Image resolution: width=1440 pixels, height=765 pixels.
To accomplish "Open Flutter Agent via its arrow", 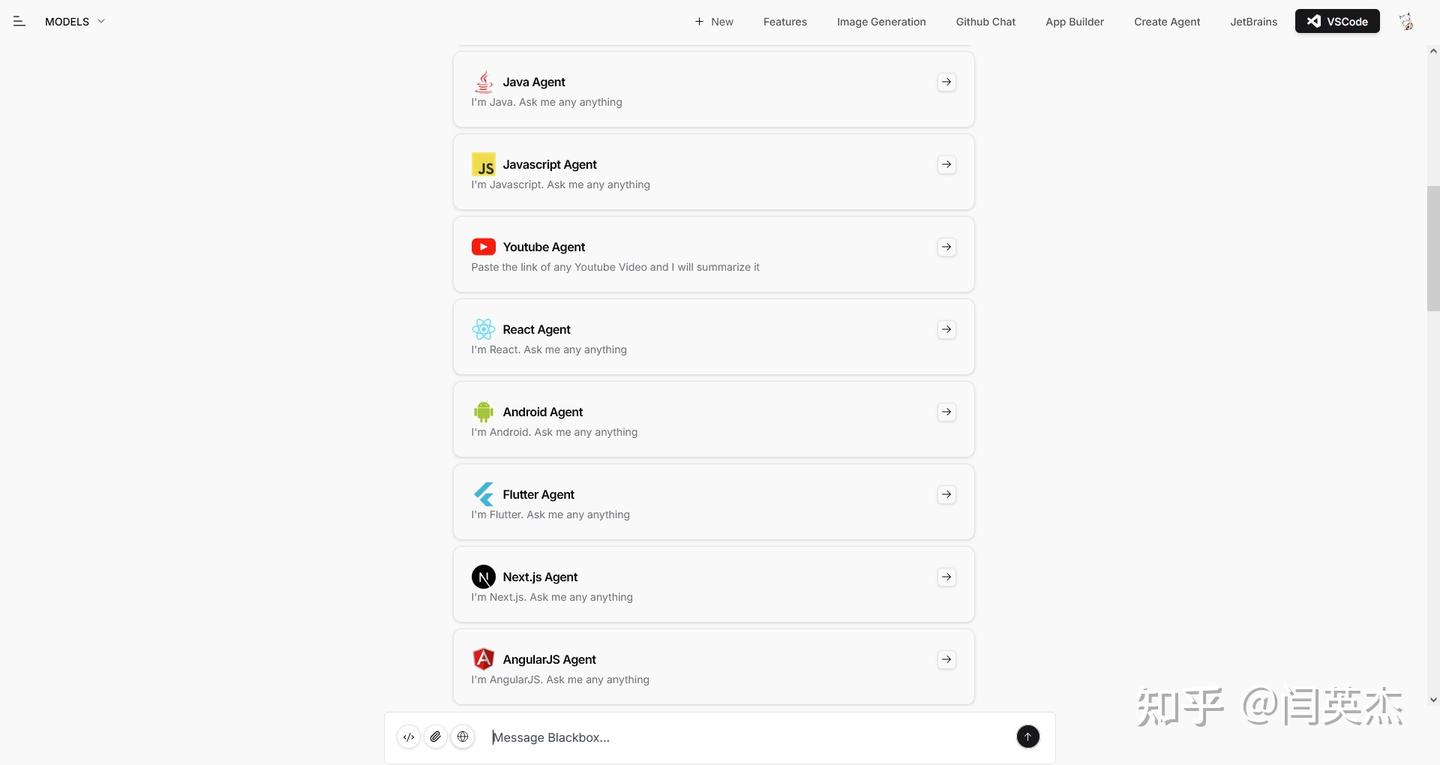I will [946, 494].
